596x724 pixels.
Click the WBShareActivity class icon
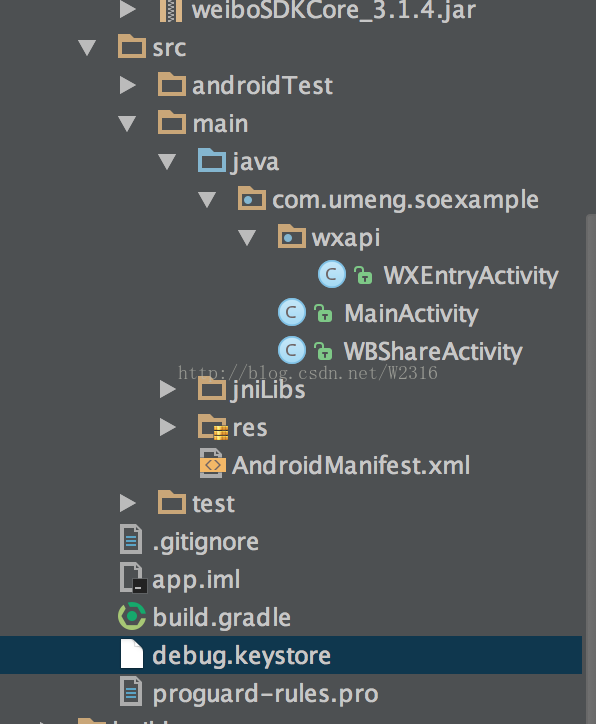pyautogui.click(x=292, y=350)
